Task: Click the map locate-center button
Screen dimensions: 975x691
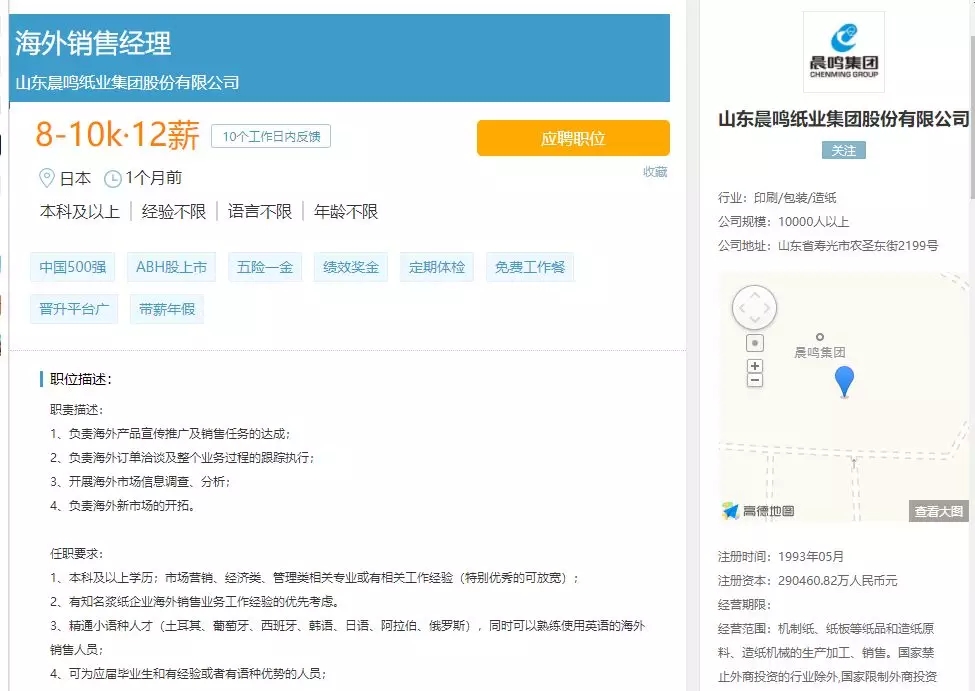Action: [x=755, y=343]
